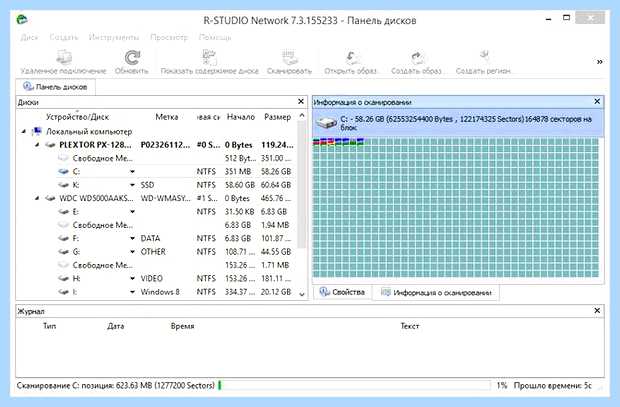Click the F: partition icon
The image size is (620, 407).
63,239
